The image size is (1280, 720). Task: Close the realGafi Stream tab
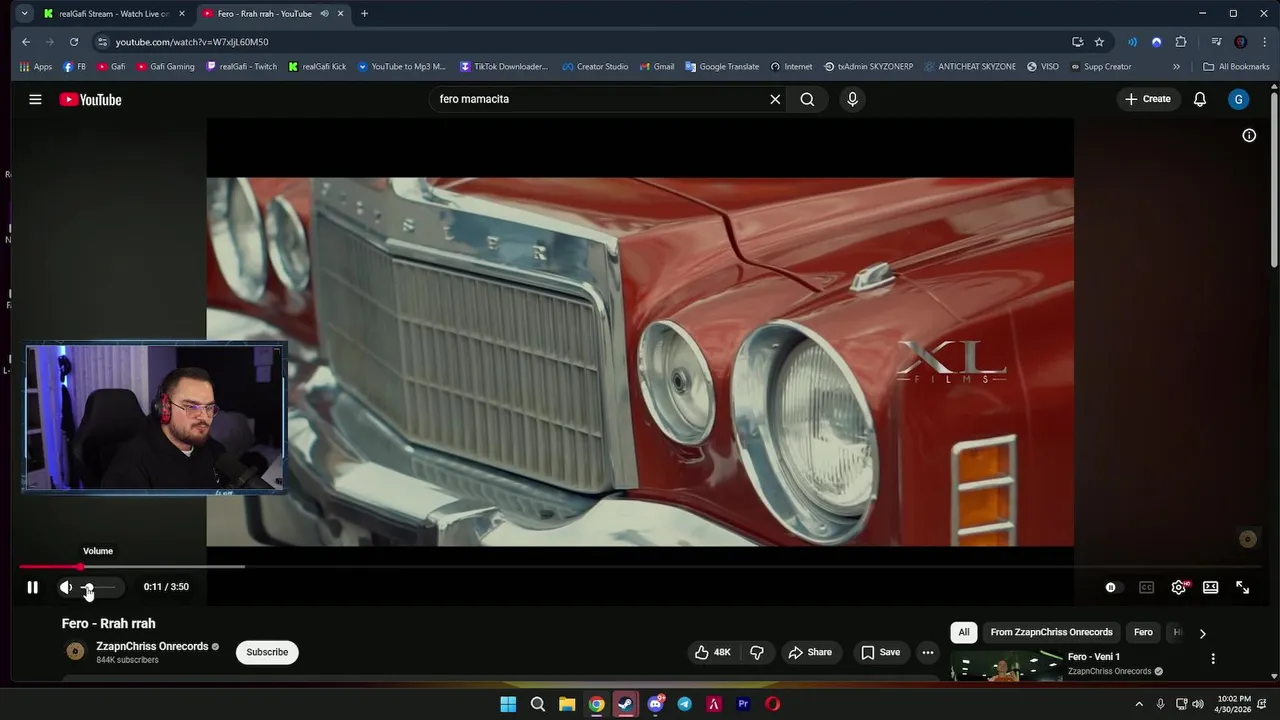(x=182, y=14)
